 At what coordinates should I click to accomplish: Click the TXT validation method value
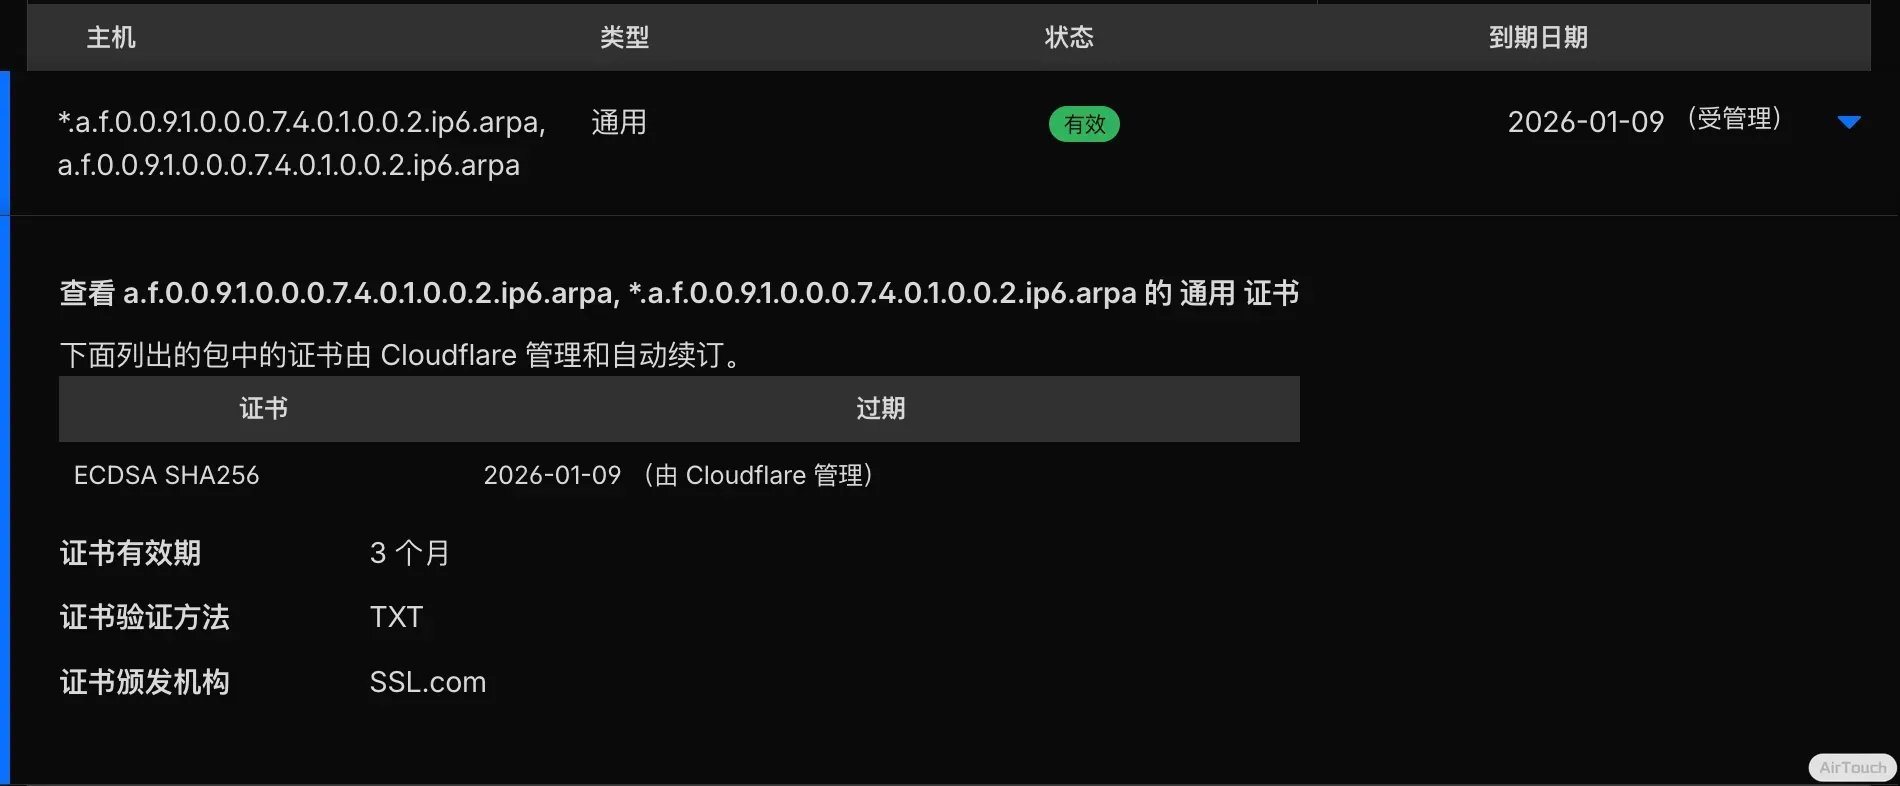[396, 617]
